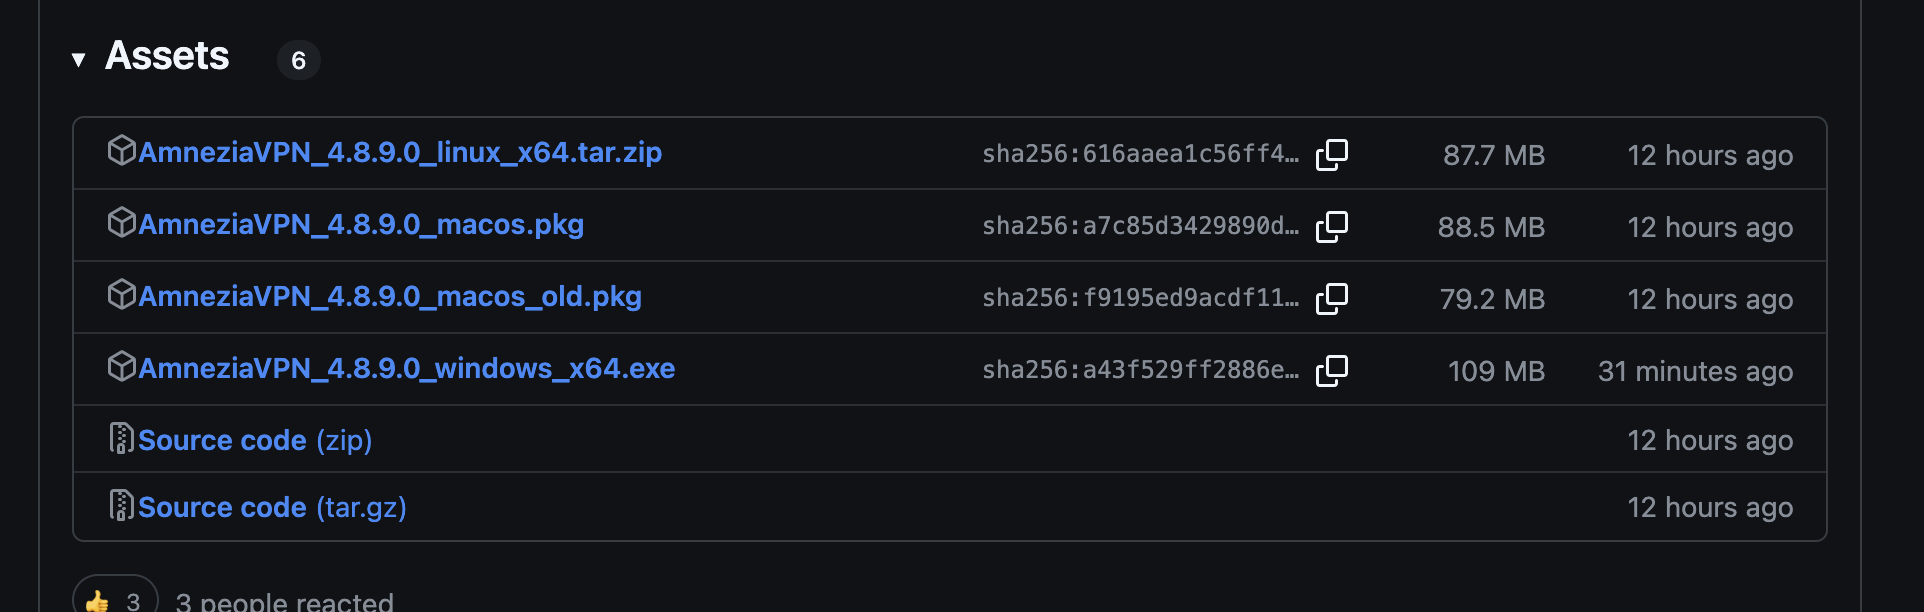Collapse the Assets section triangle
The image size is (1924, 612).
[78, 60]
